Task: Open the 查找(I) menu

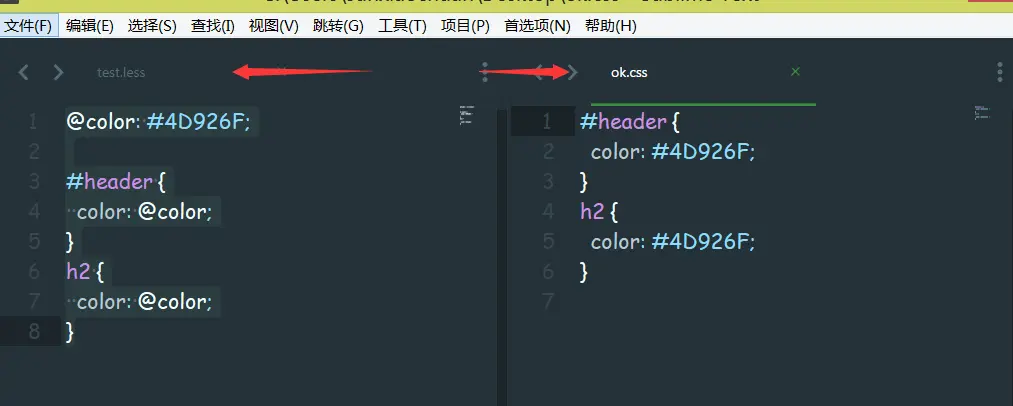Action: (213, 26)
